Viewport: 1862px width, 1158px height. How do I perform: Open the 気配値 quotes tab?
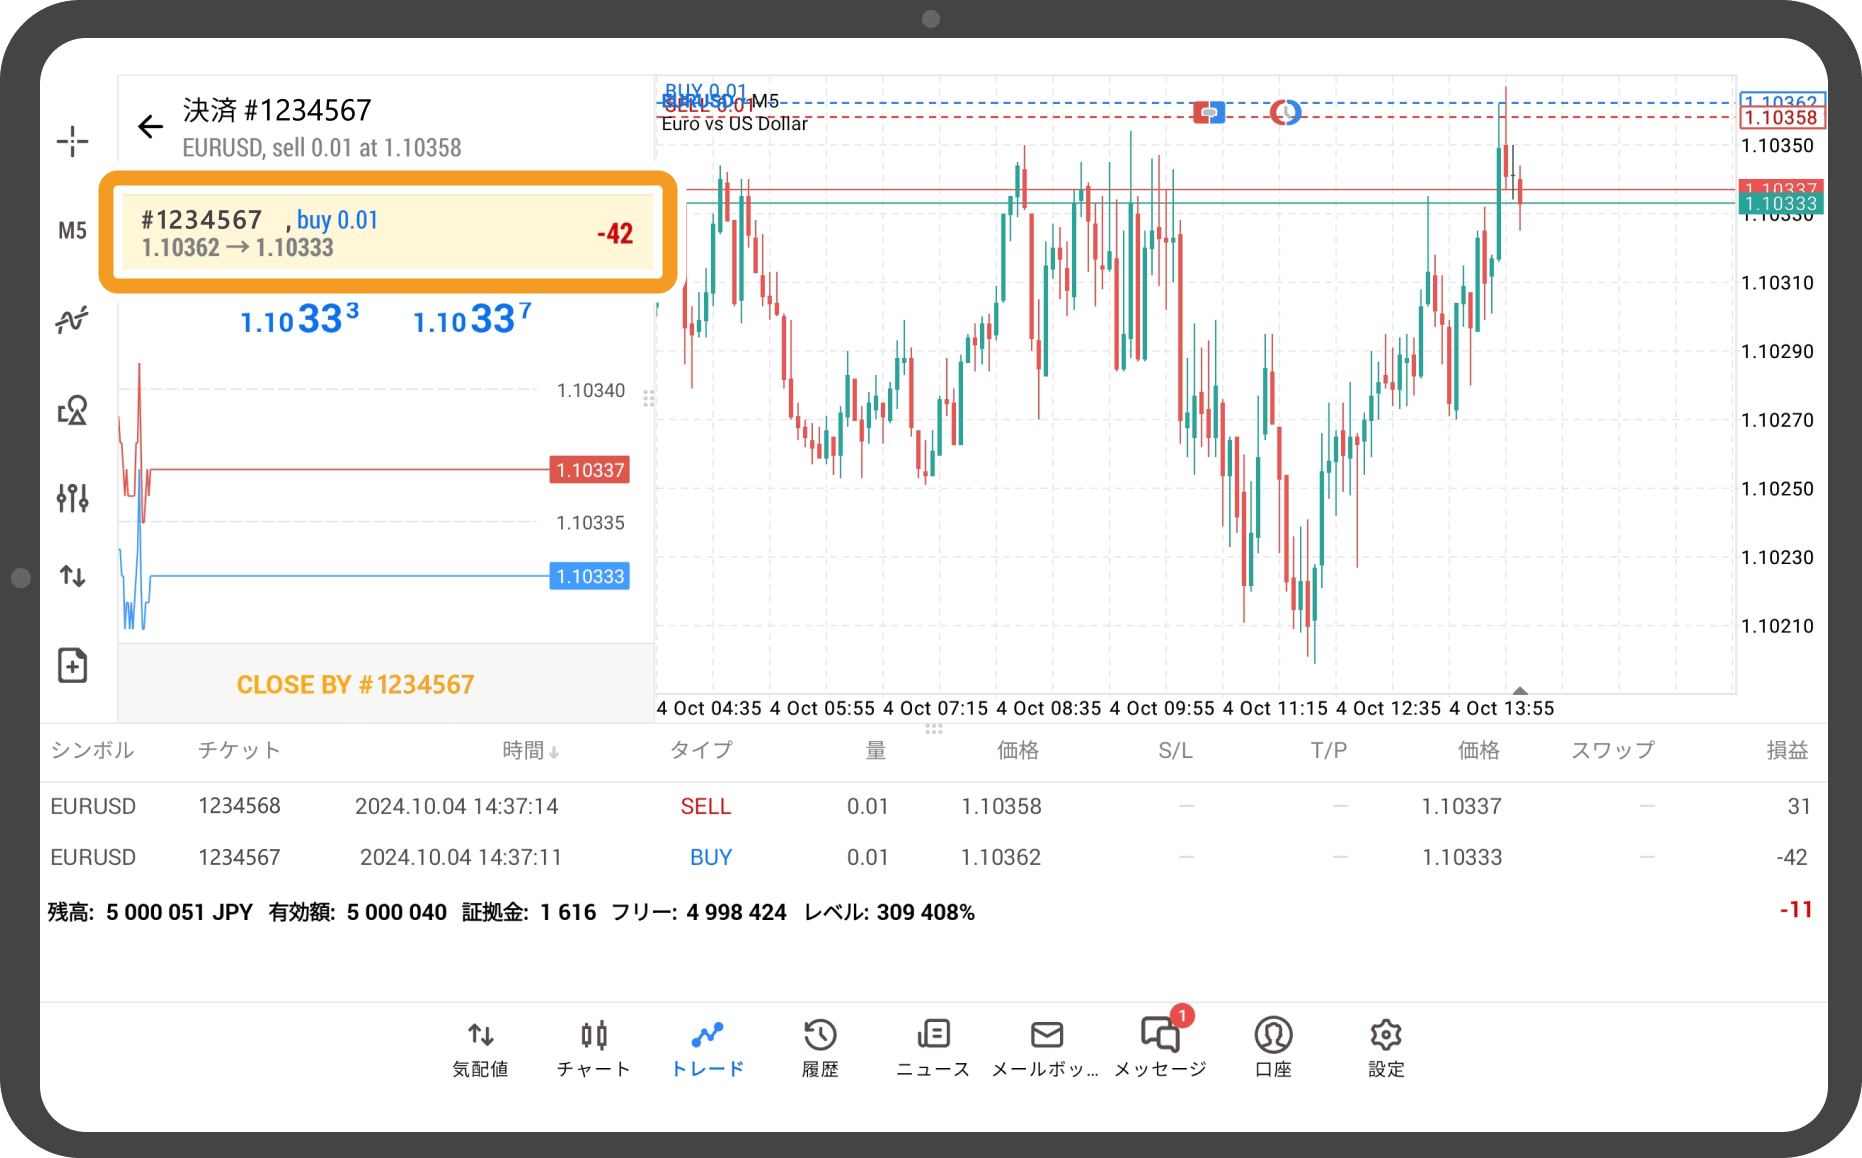tap(480, 1048)
